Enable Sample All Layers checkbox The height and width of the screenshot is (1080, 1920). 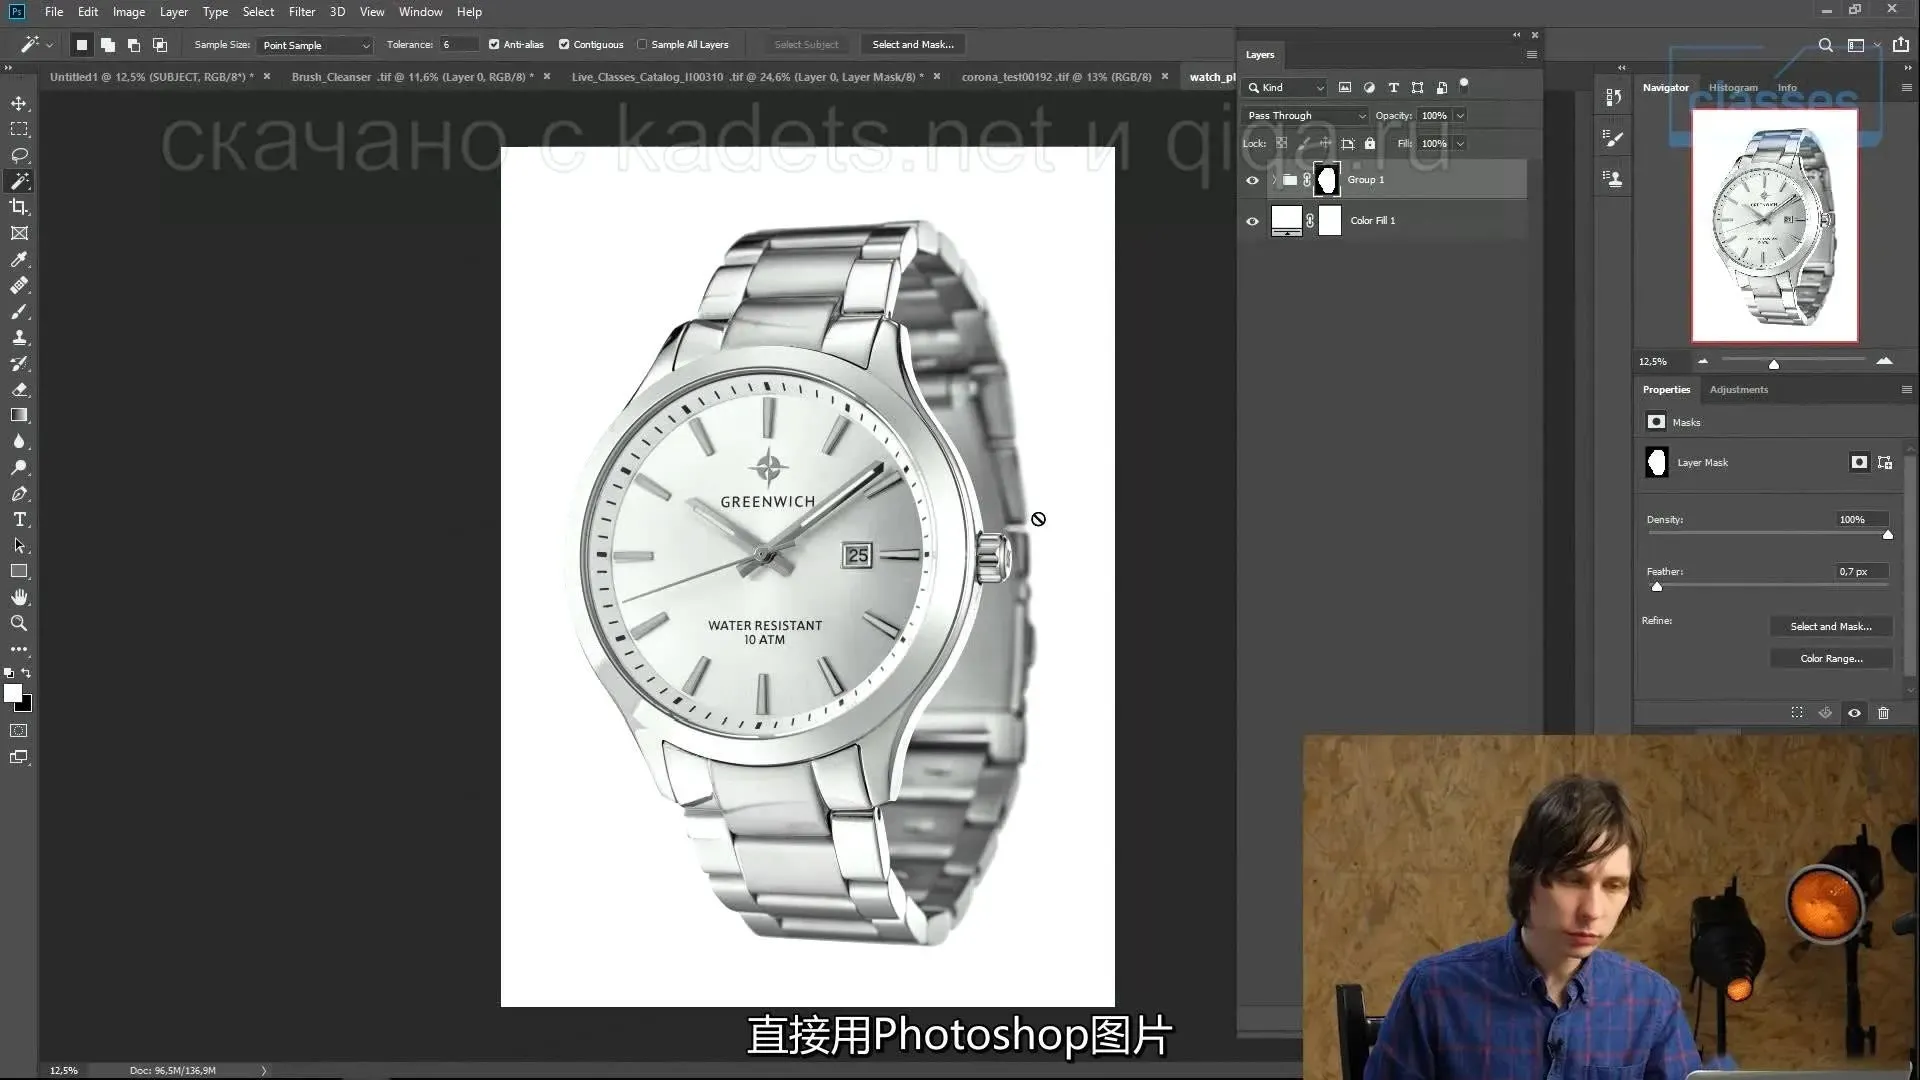pyautogui.click(x=642, y=44)
